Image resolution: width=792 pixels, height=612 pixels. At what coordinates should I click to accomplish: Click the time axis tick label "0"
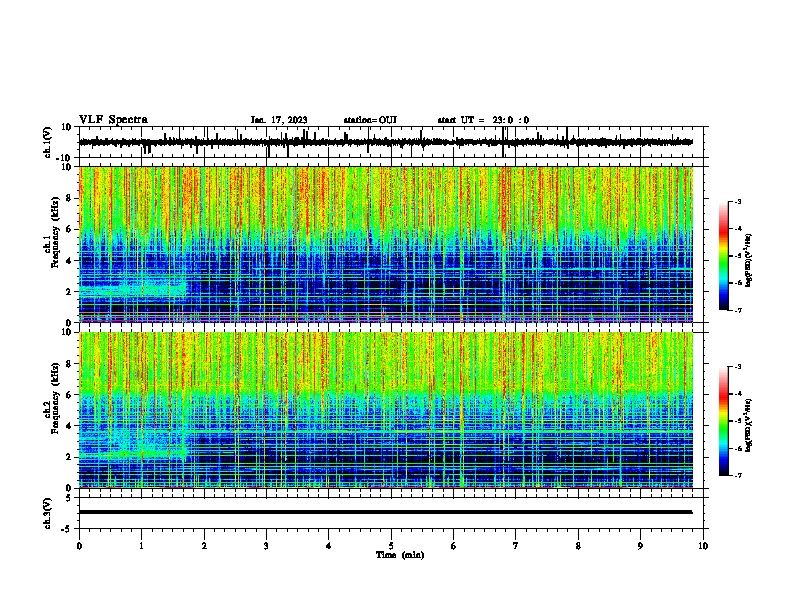tap(79, 546)
